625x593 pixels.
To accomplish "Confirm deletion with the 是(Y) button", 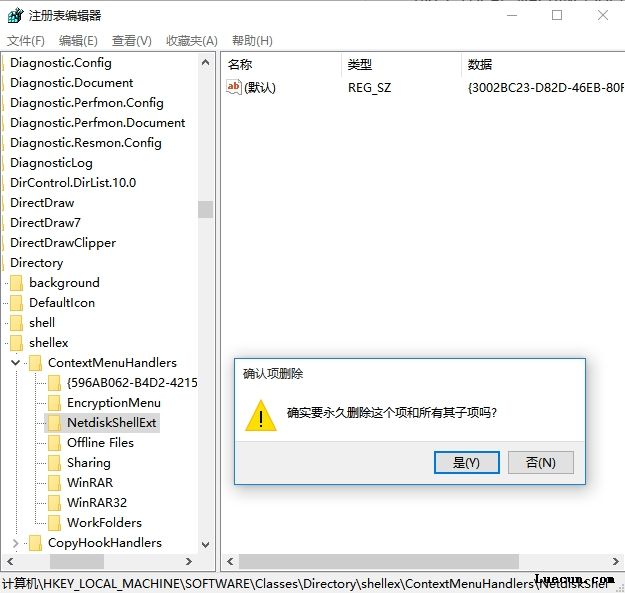I will coord(466,463).
